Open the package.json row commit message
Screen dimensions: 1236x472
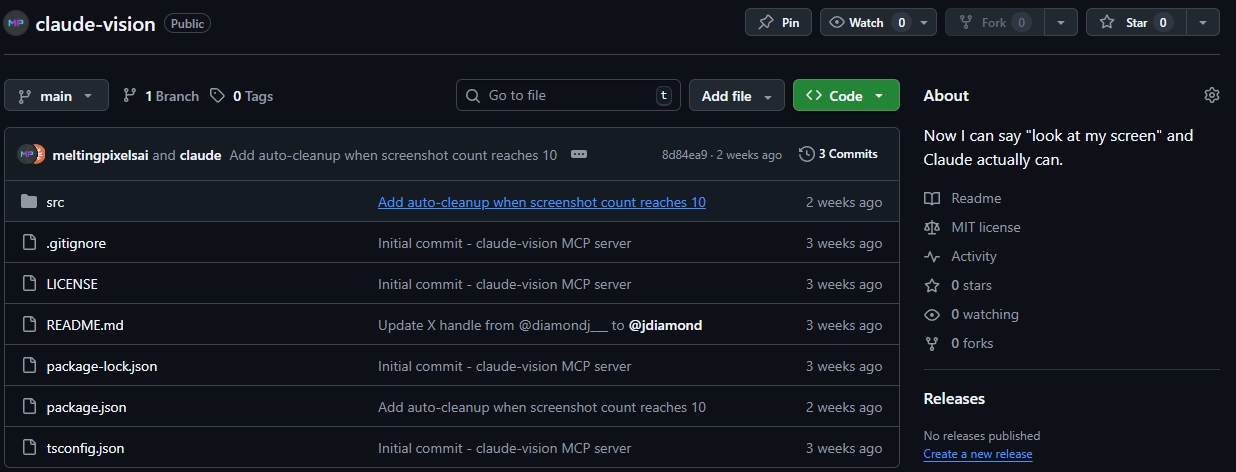[x=542, y=407]
